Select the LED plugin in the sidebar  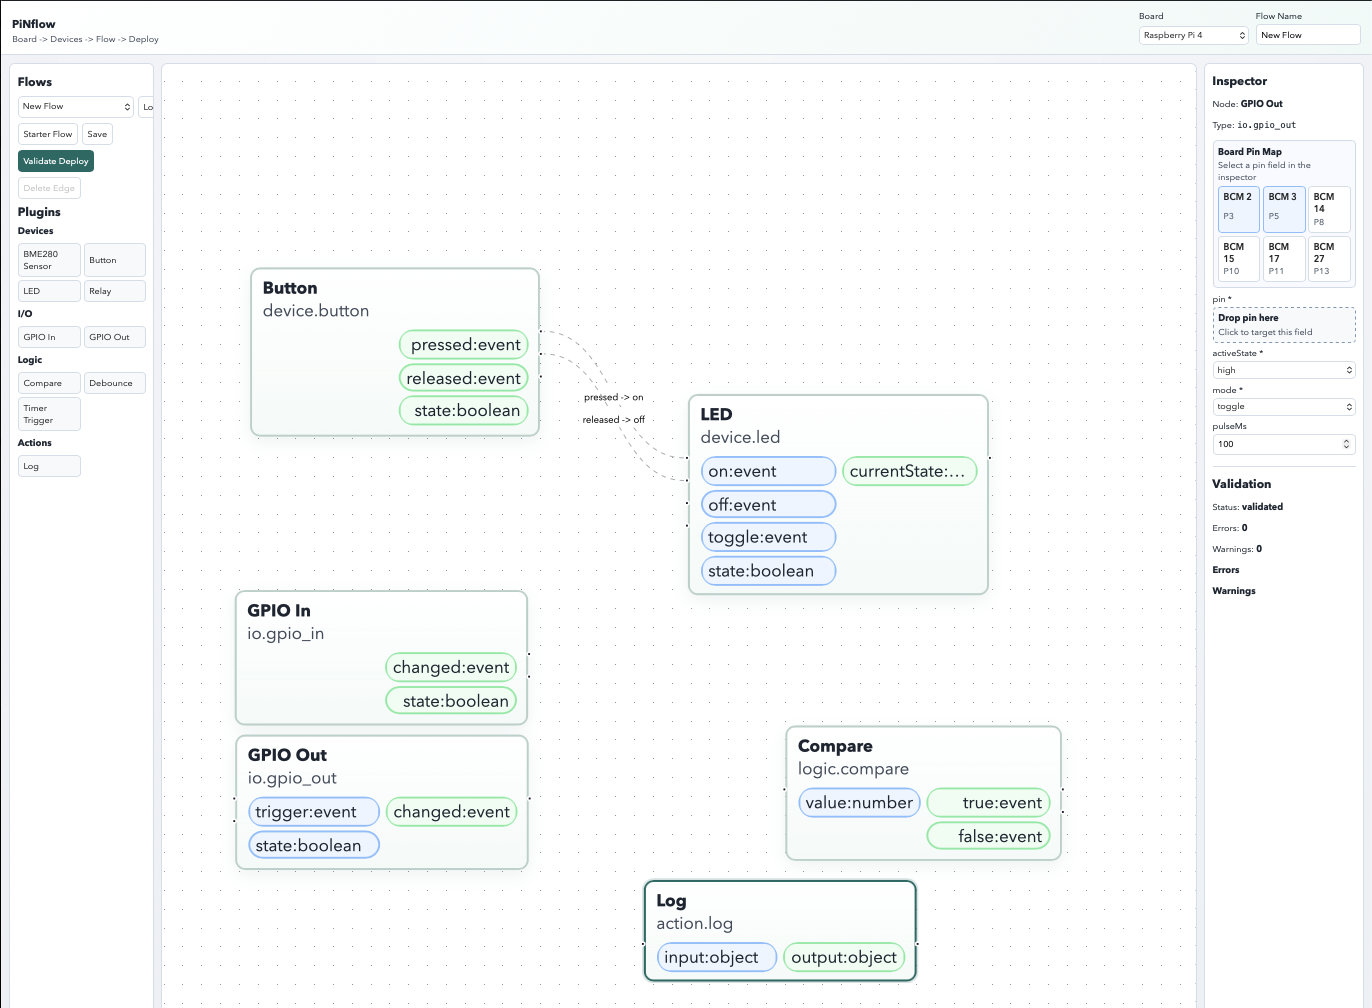tap(48, 290)
